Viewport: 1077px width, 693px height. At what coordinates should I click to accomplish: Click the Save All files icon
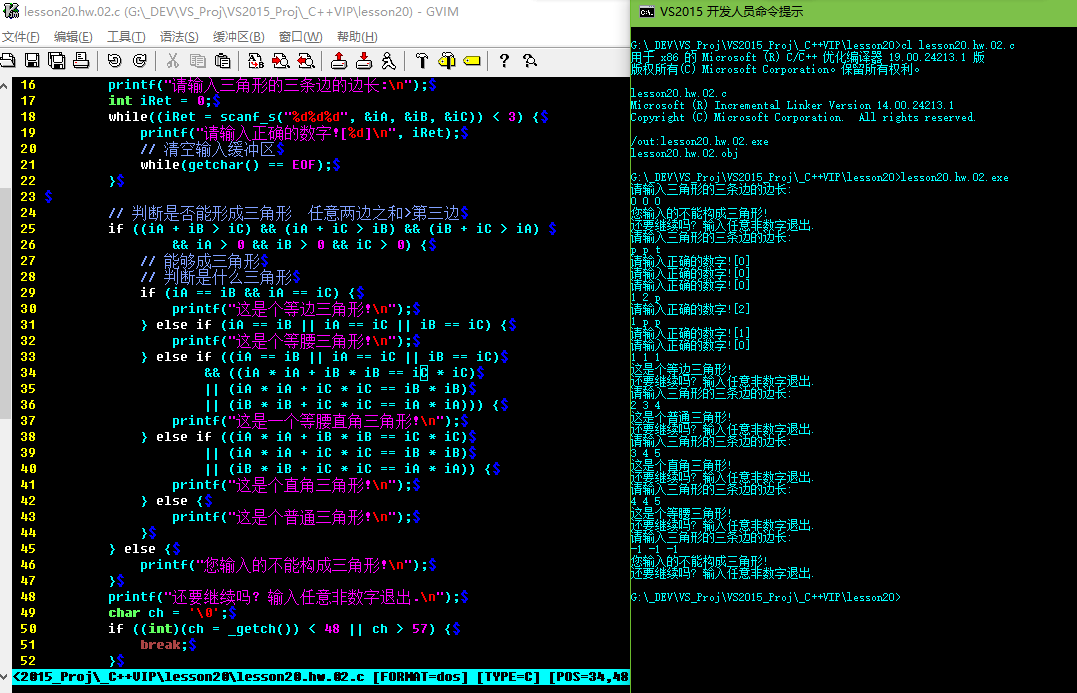tap(56, 61)
